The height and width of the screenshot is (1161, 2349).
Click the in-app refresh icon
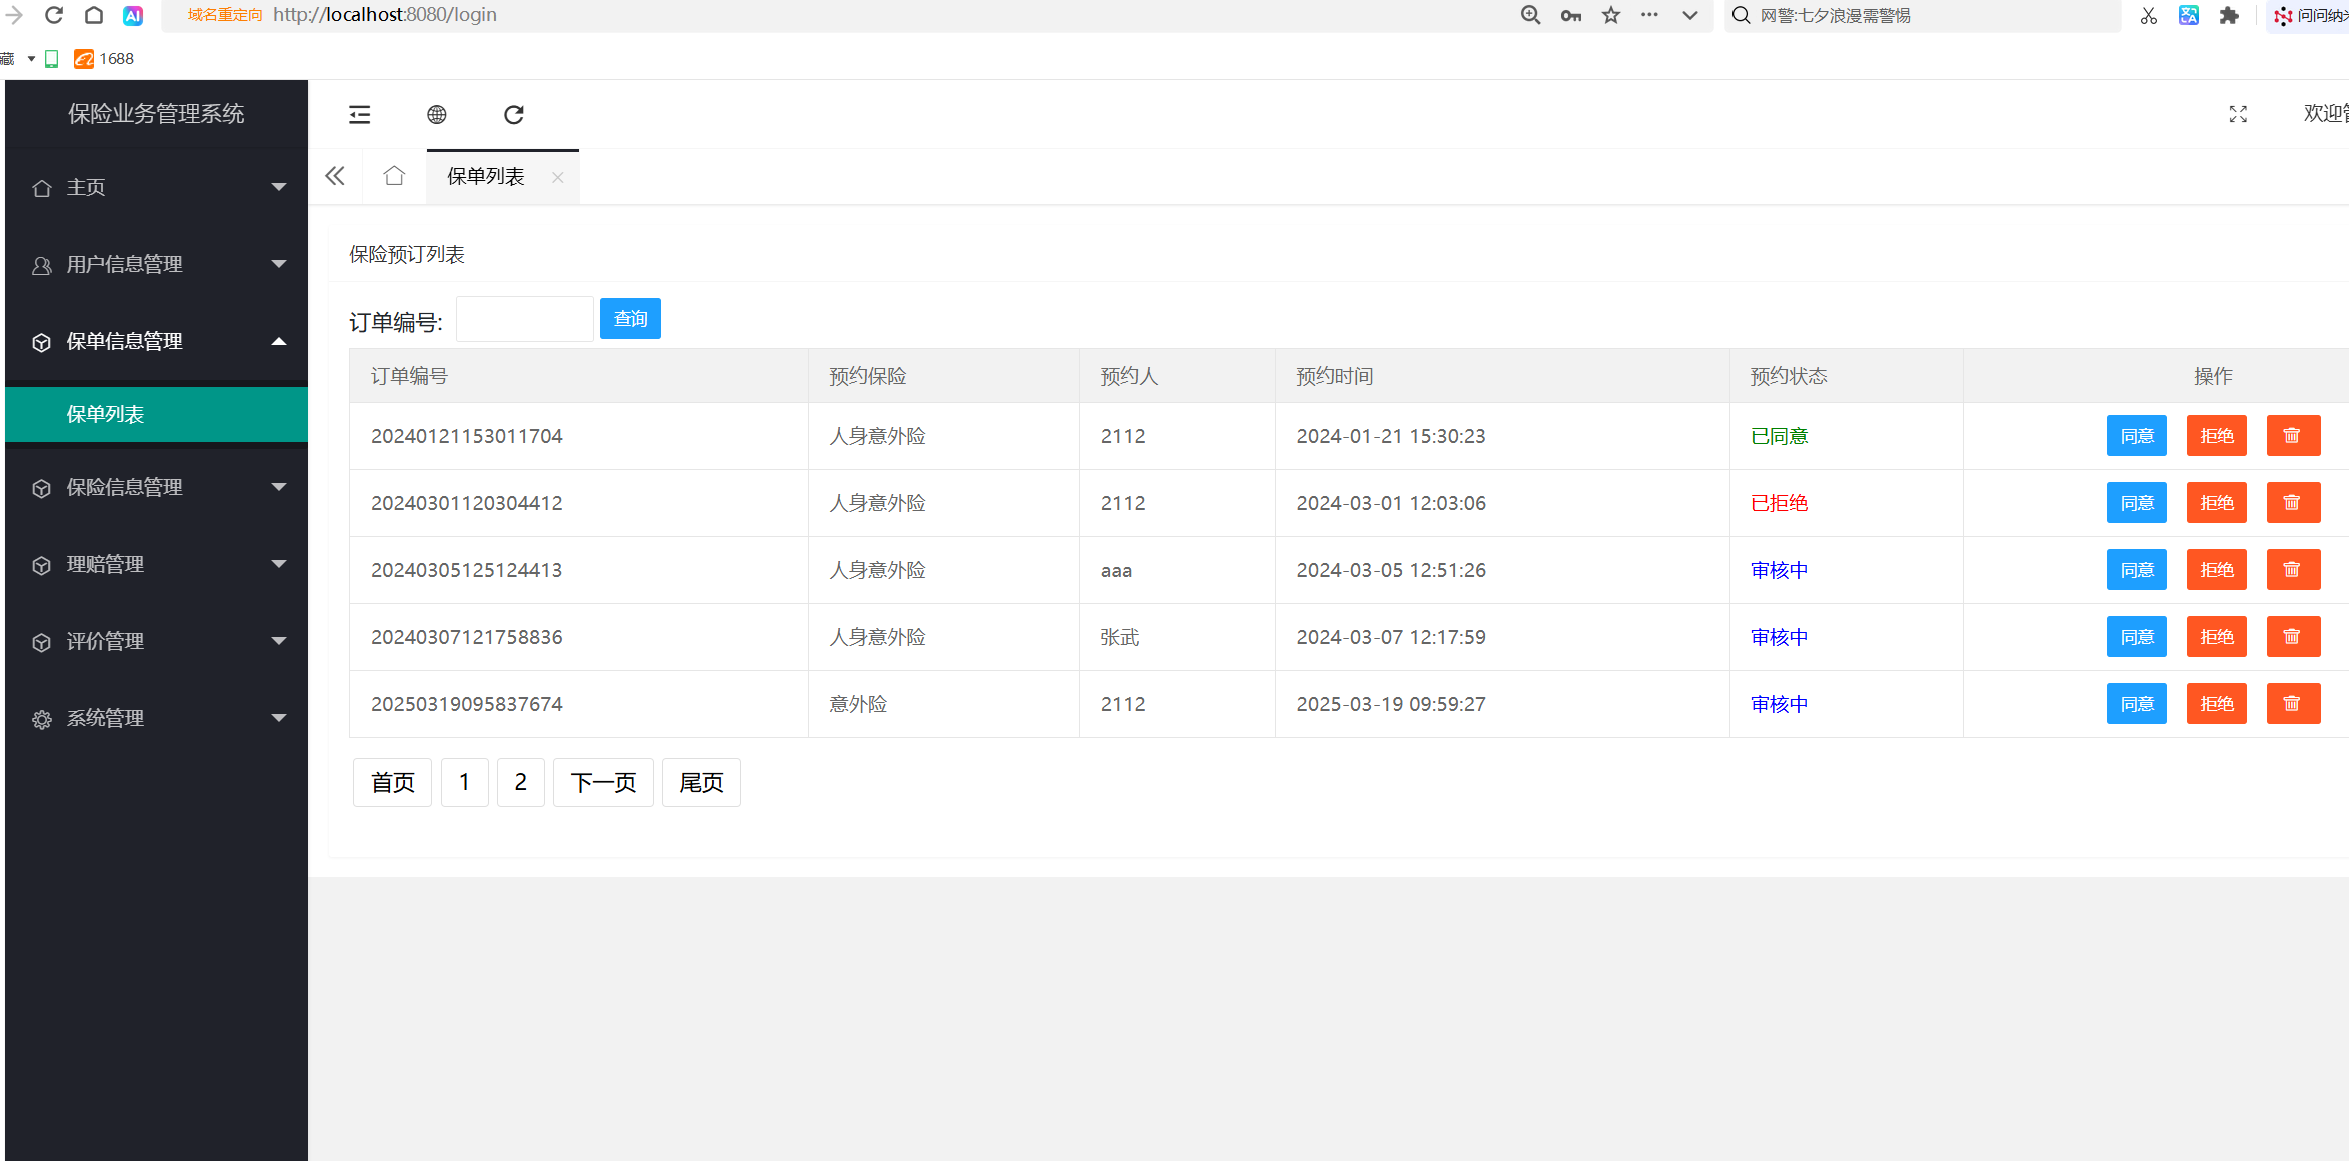tap(514, 115)
